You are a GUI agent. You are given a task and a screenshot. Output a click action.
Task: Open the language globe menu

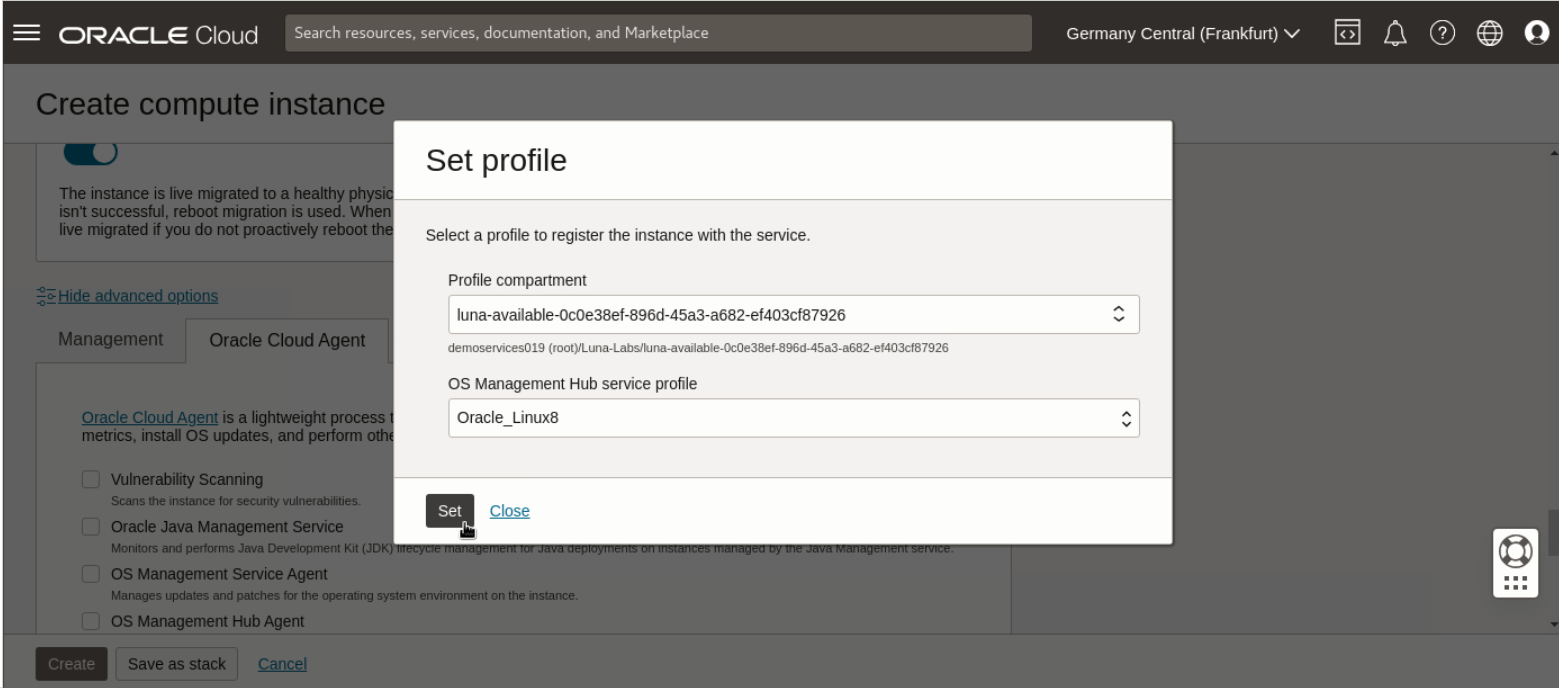[1489, 33]
